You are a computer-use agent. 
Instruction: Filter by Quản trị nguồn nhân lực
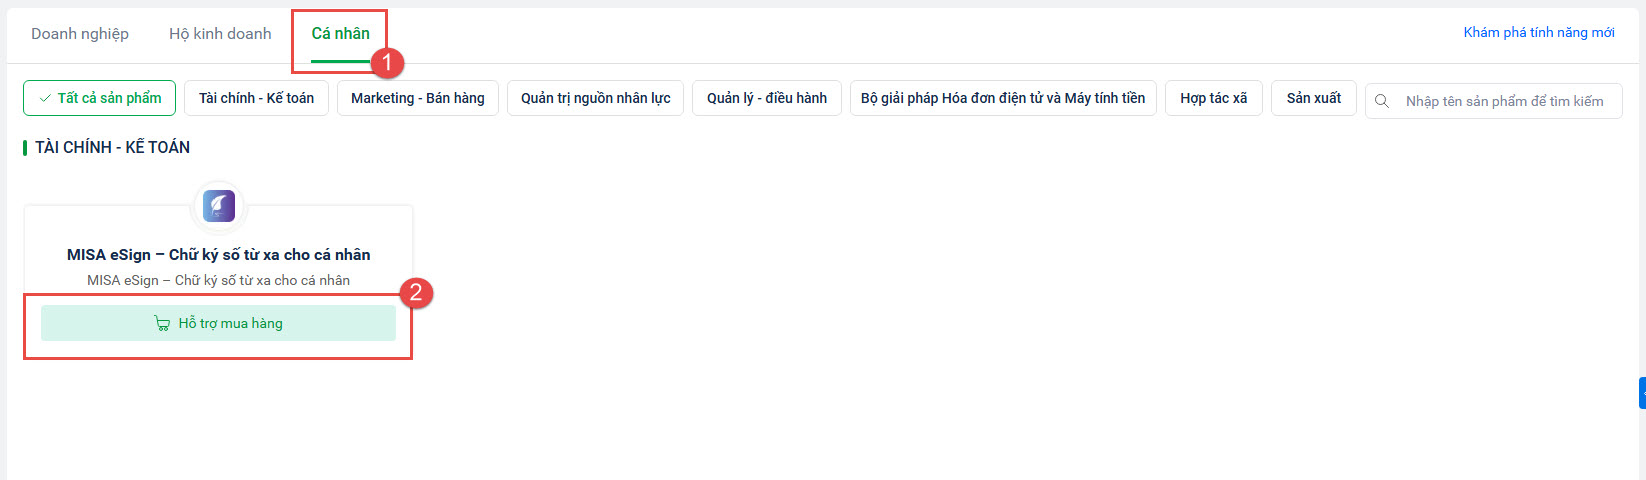596,98
